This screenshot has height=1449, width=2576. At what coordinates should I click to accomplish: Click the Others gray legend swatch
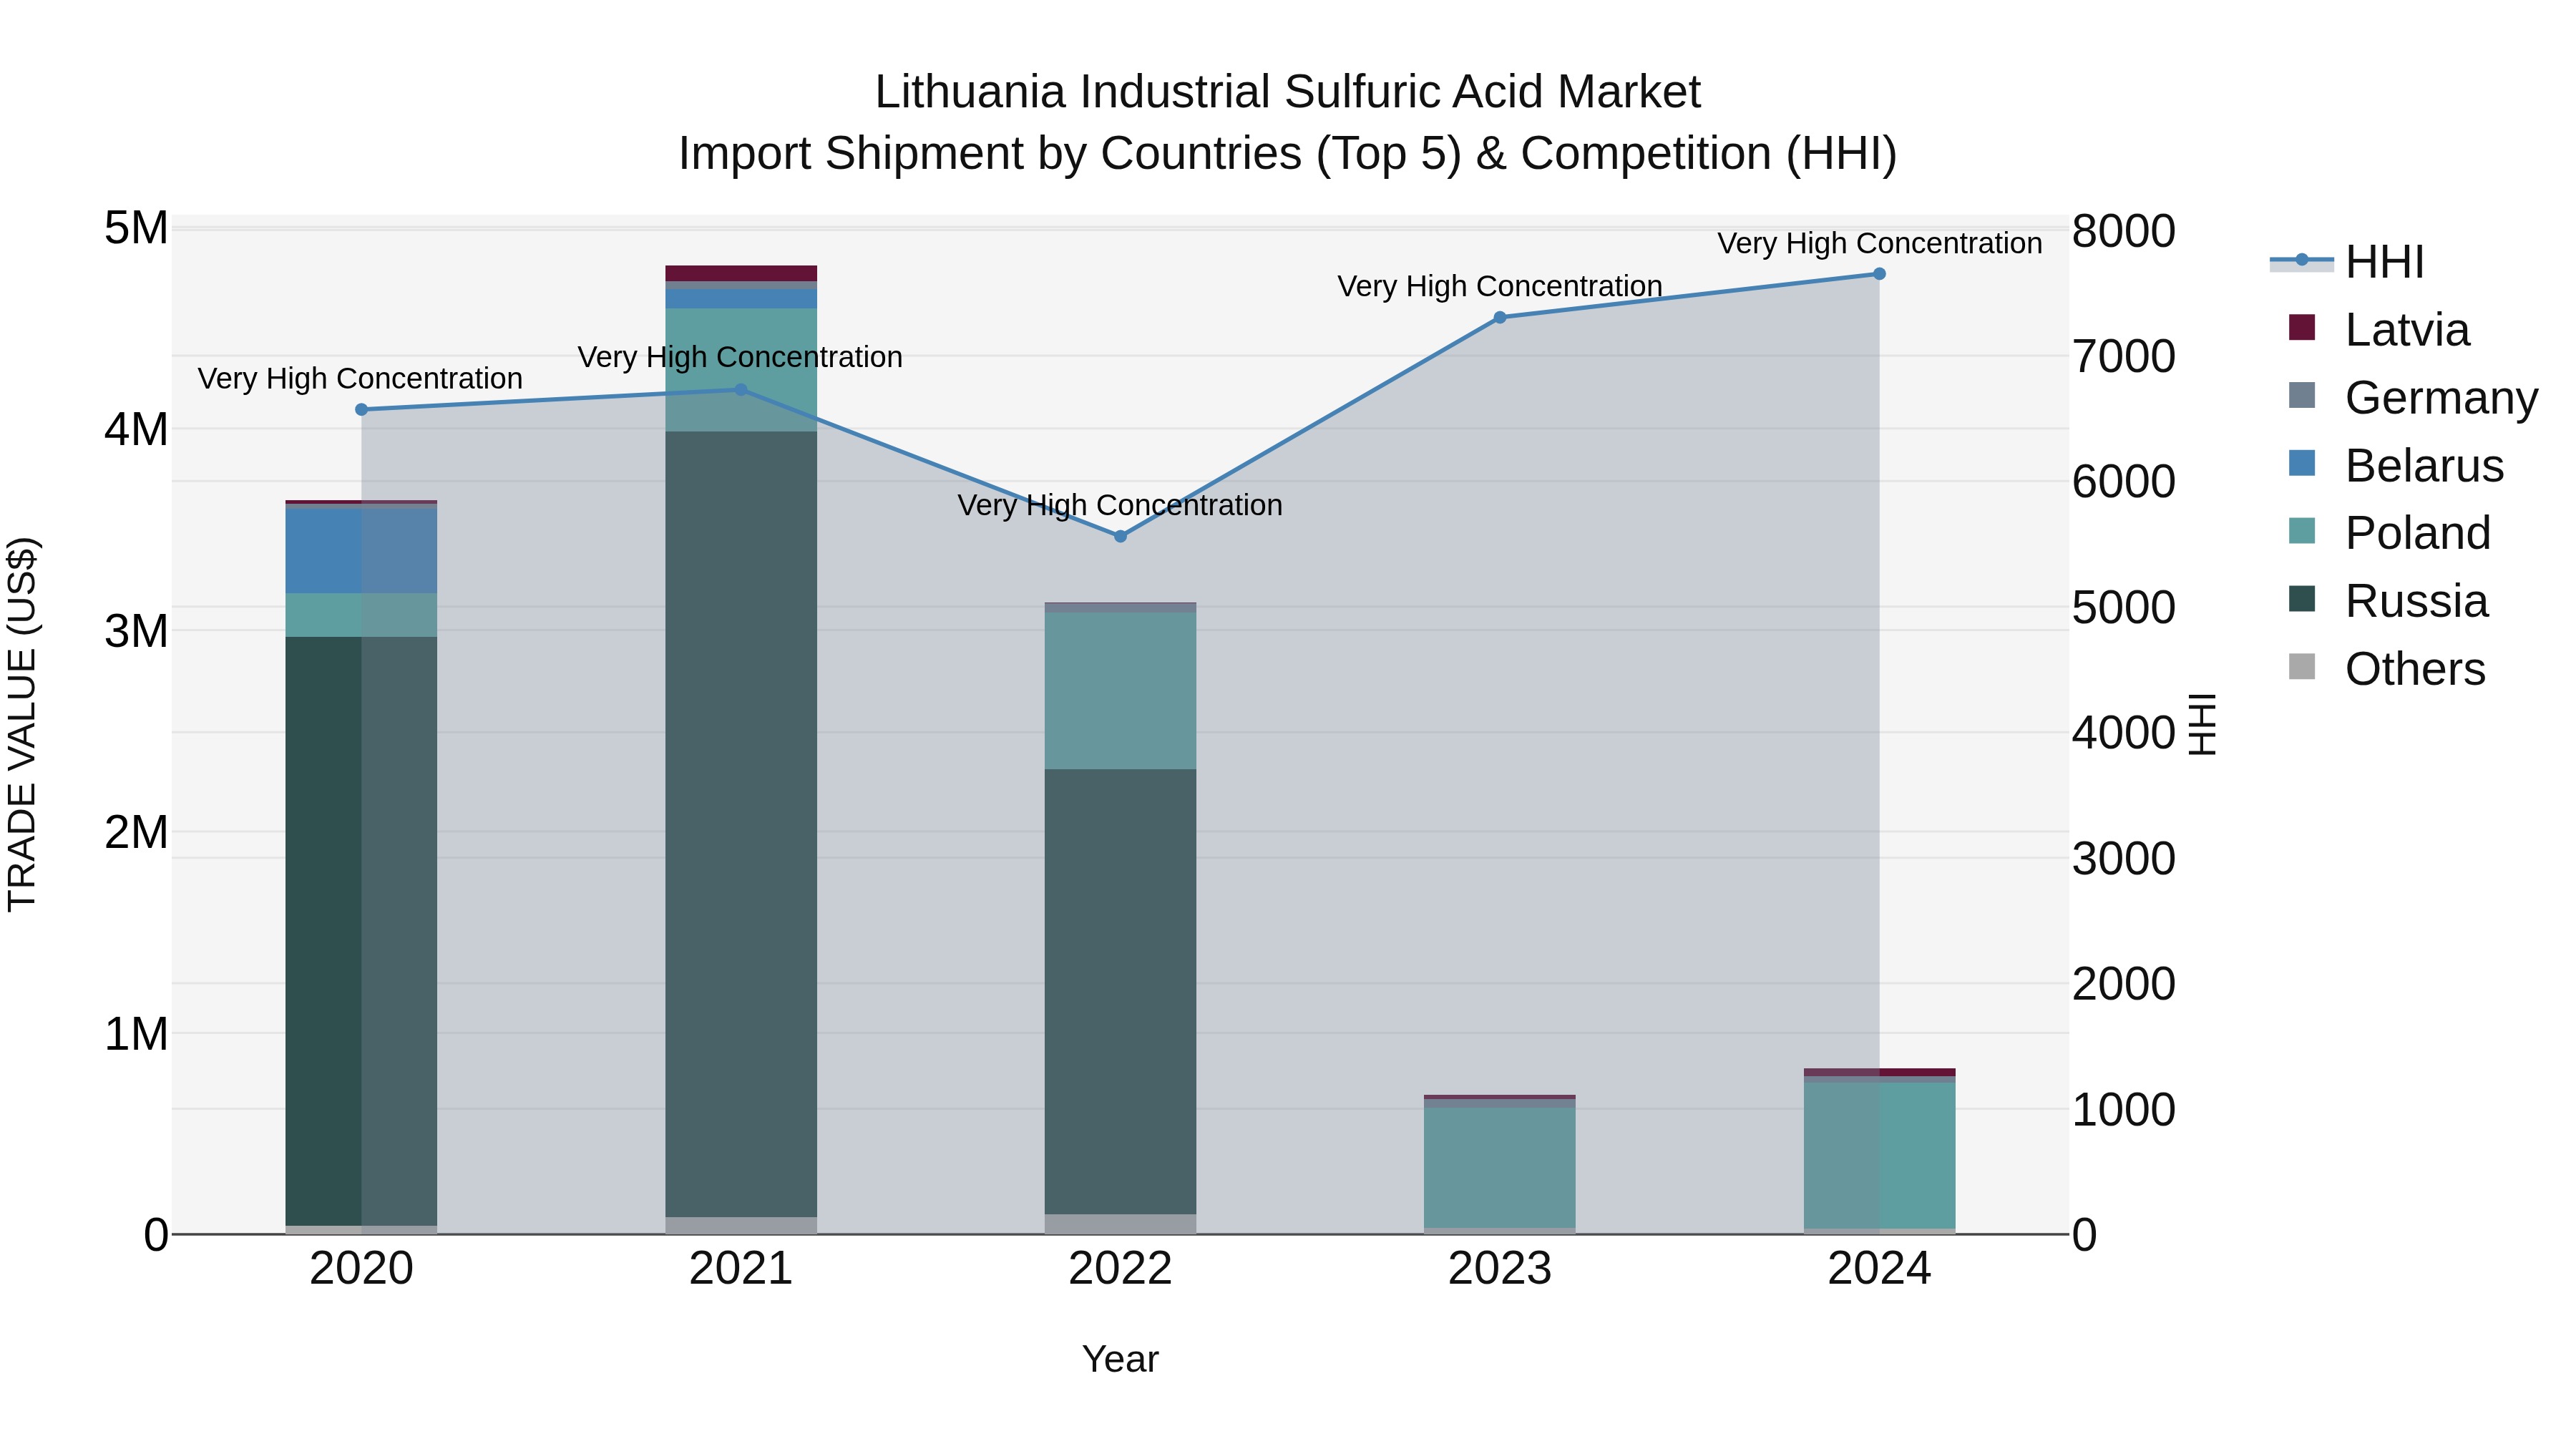click(2302, 667)
